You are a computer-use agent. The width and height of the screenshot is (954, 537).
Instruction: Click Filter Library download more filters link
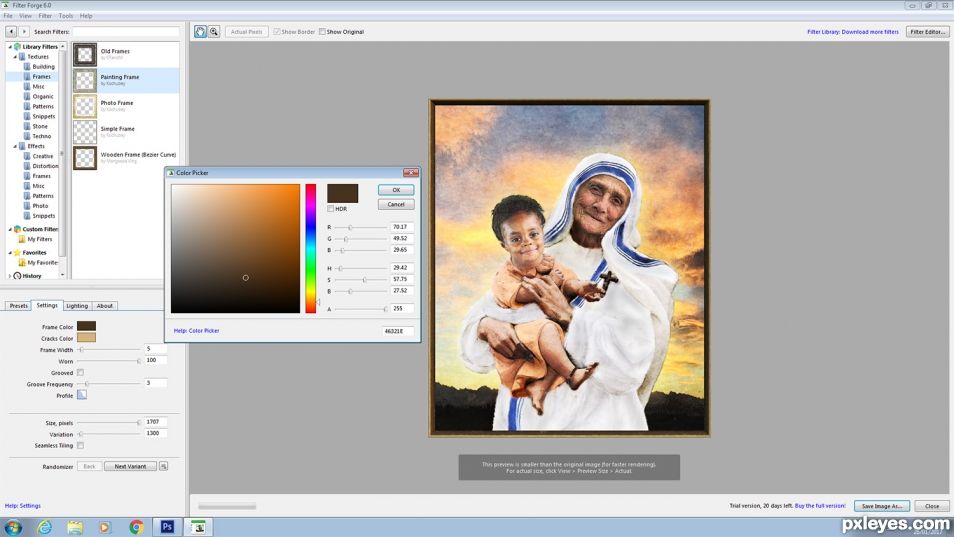click(x=852, y=32)
